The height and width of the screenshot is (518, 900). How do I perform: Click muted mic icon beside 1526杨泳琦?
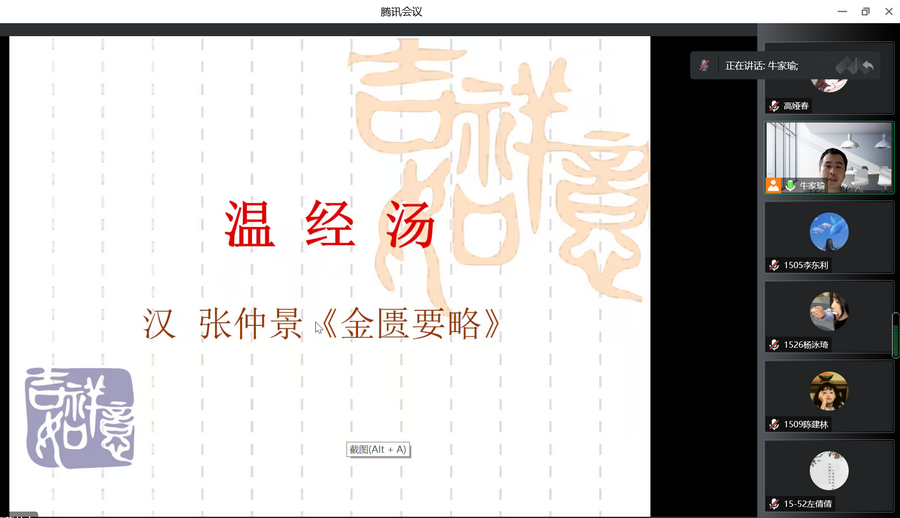point(774,345)
